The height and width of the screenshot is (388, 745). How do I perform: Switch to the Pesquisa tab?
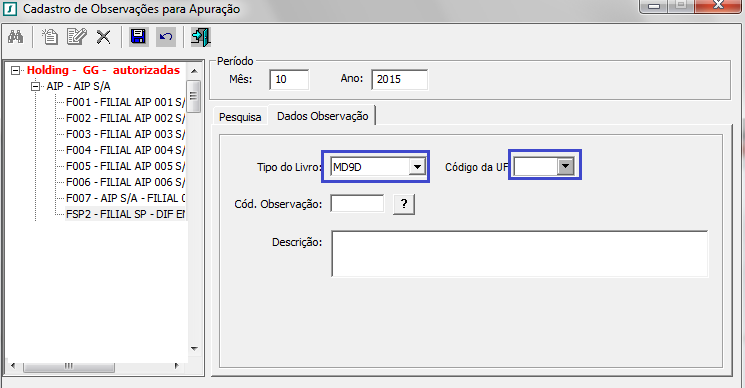pos(240,117)
